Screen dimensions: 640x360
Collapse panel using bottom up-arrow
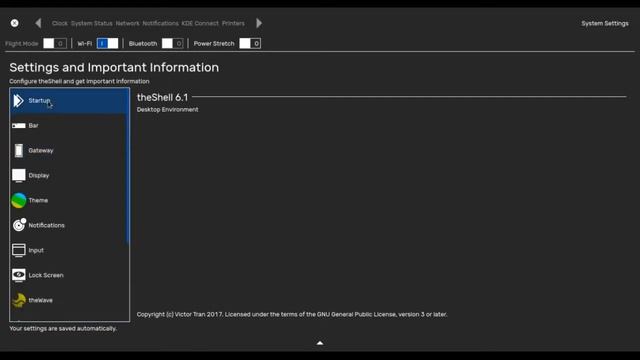pos(320,343)
